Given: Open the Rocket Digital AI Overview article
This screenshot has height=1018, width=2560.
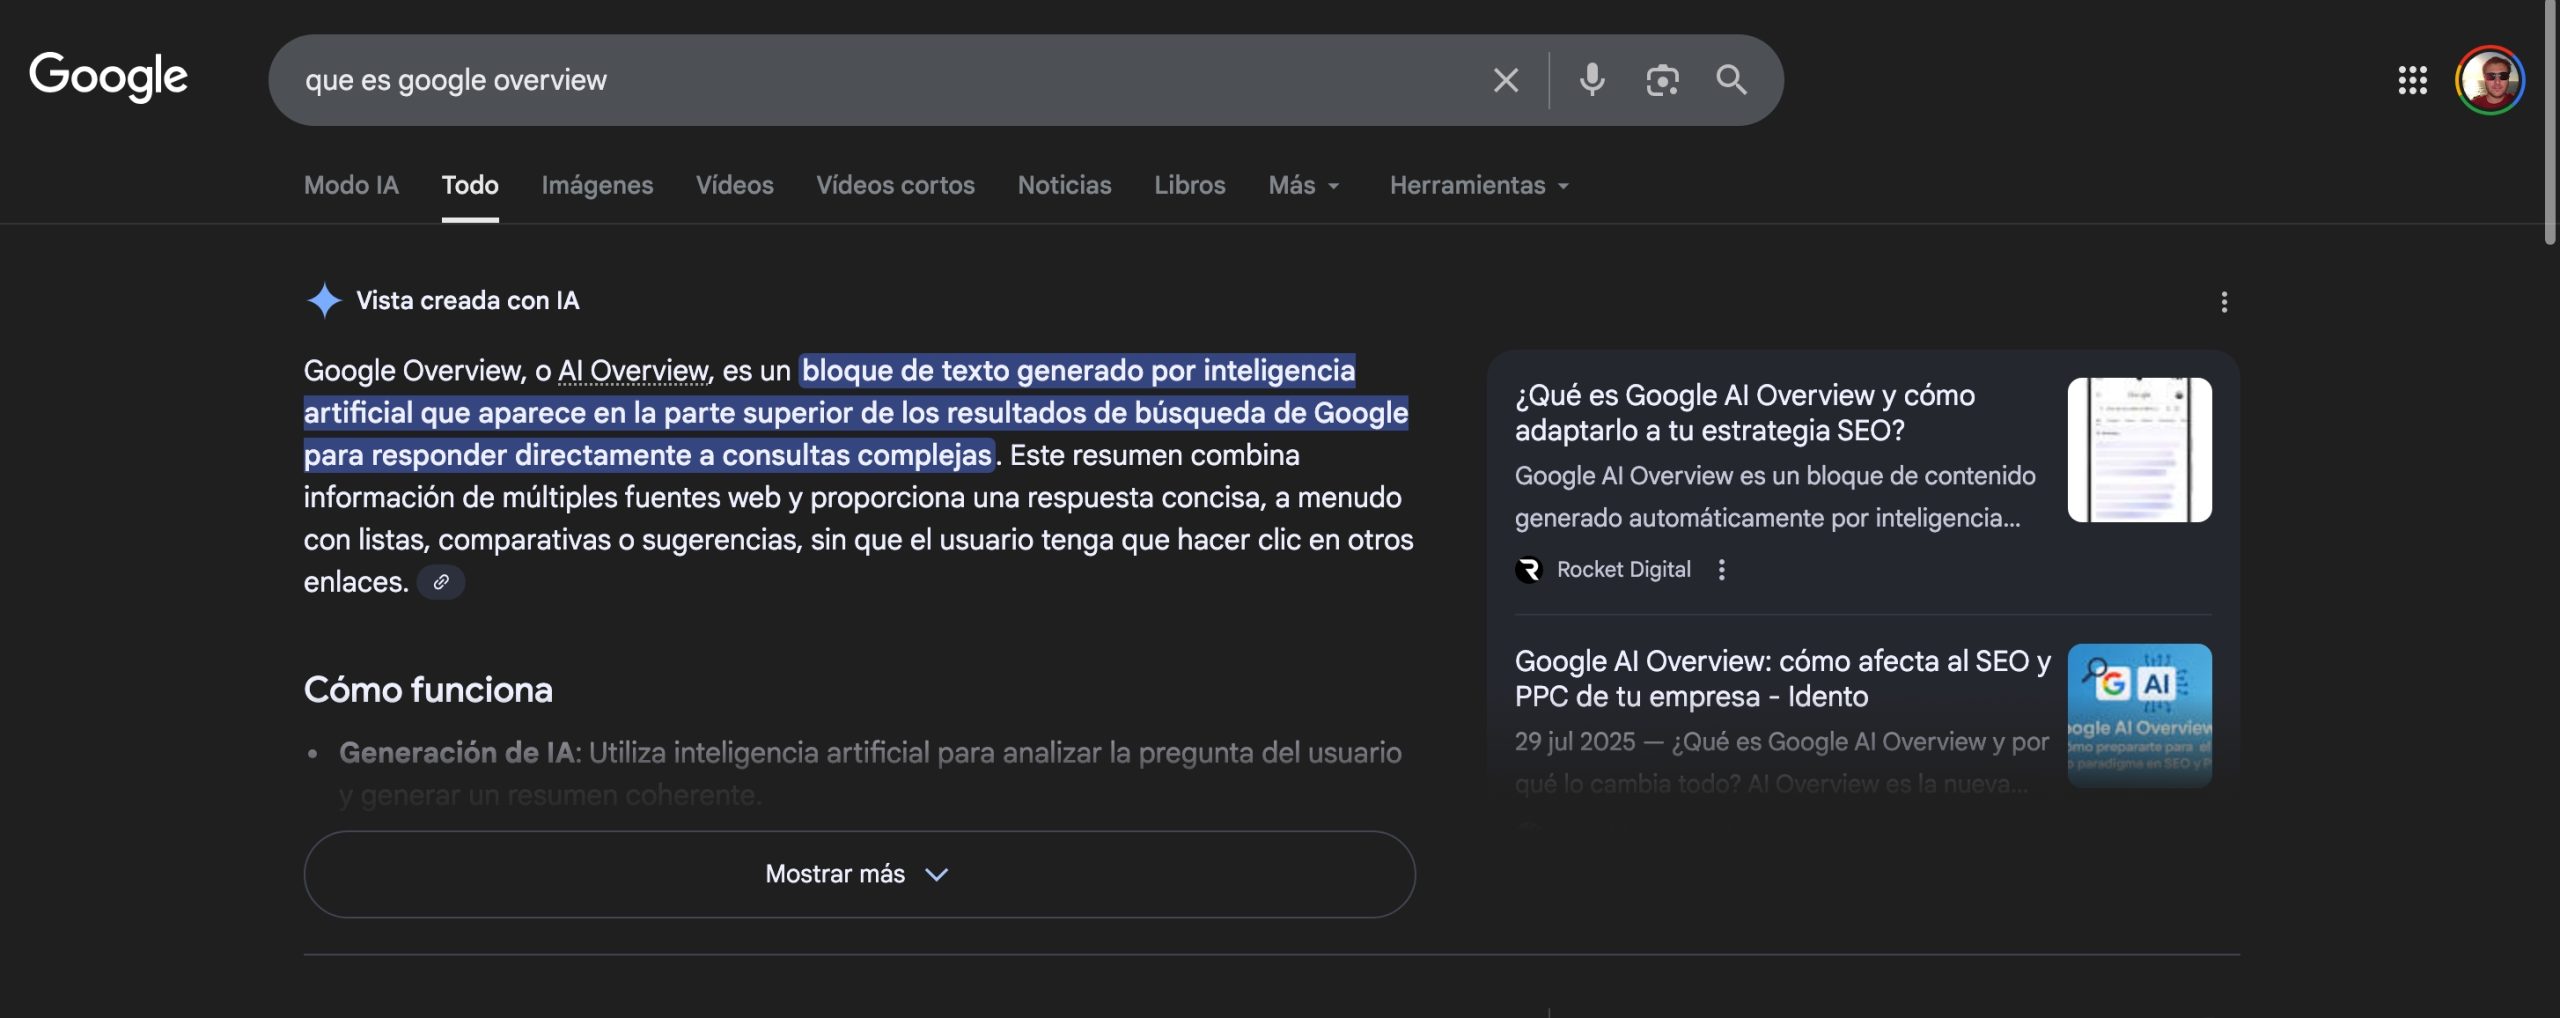Looking at the screenshot, I should tap(1744, 412).
